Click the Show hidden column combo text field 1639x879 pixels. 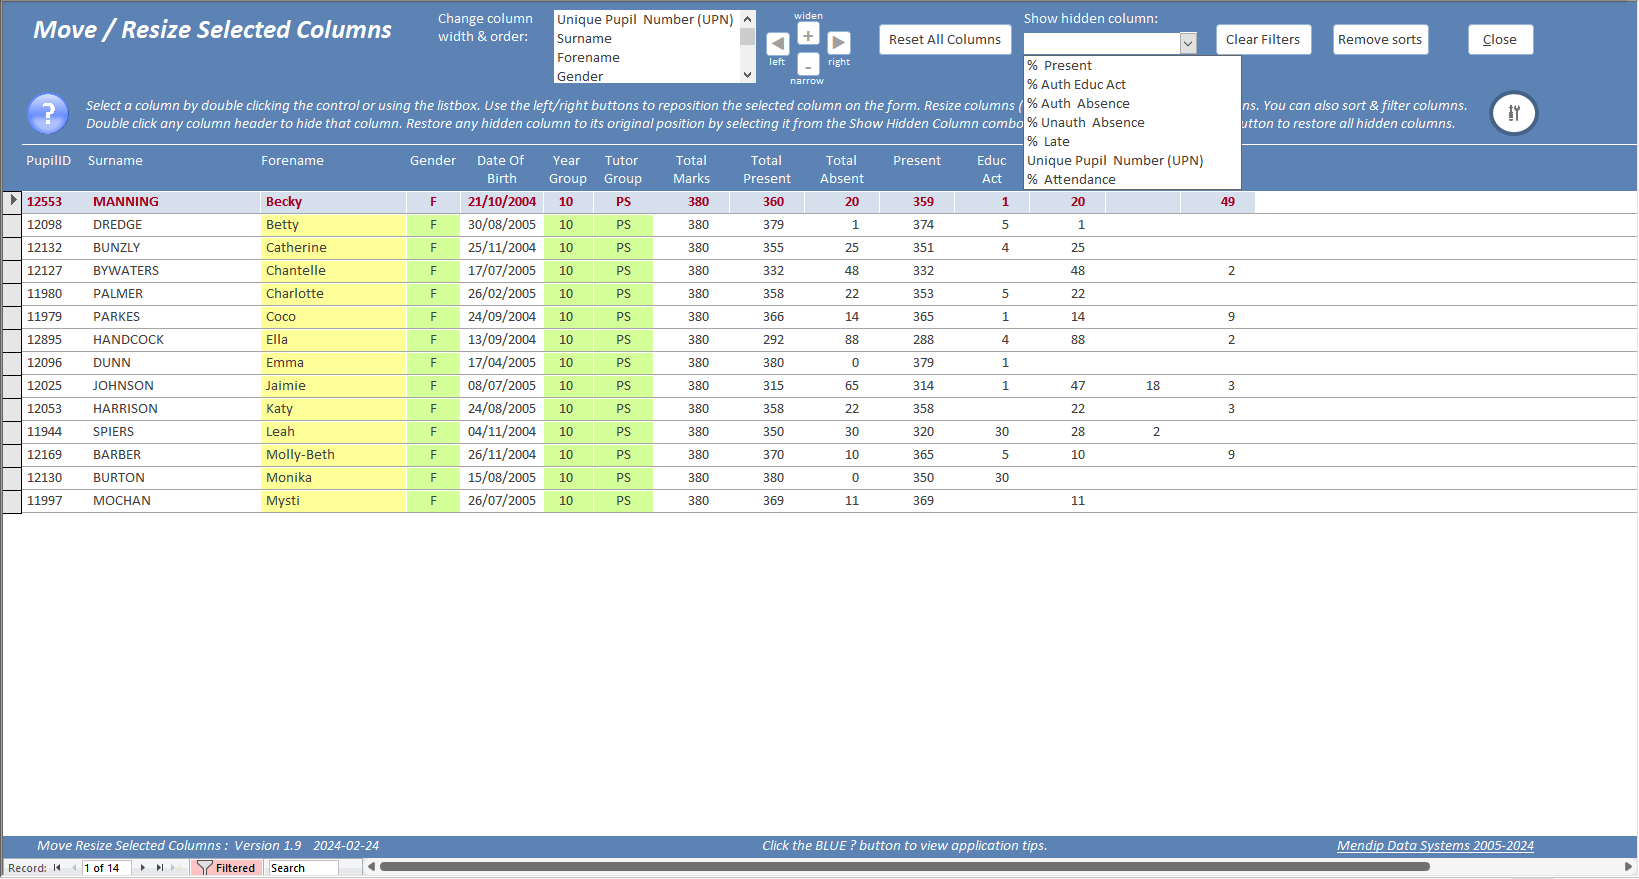click(x=1101, y=43)
